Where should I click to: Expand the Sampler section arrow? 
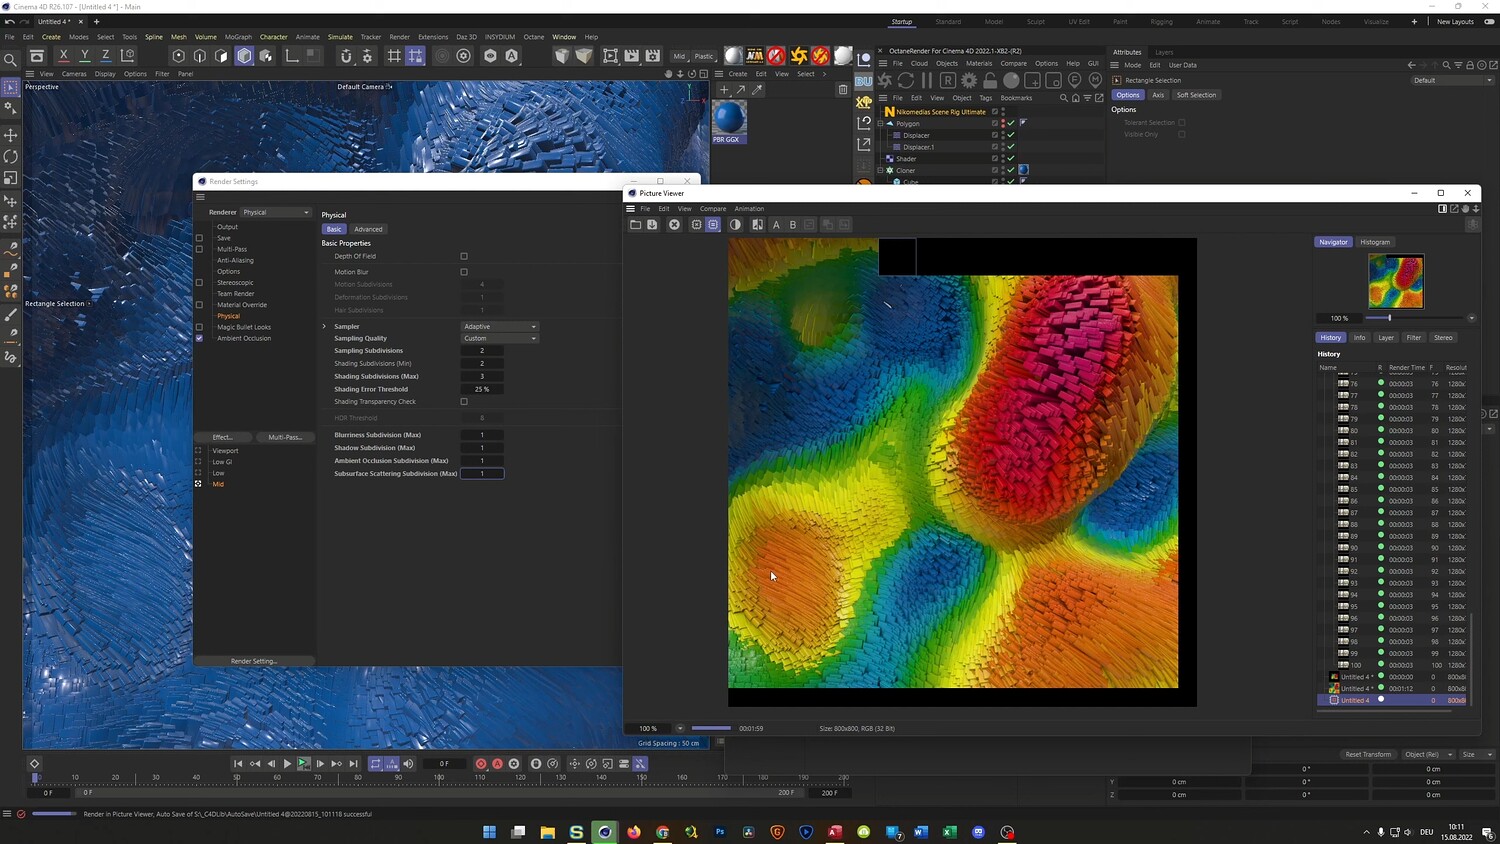pyautogui.click(x=324, y=326)
